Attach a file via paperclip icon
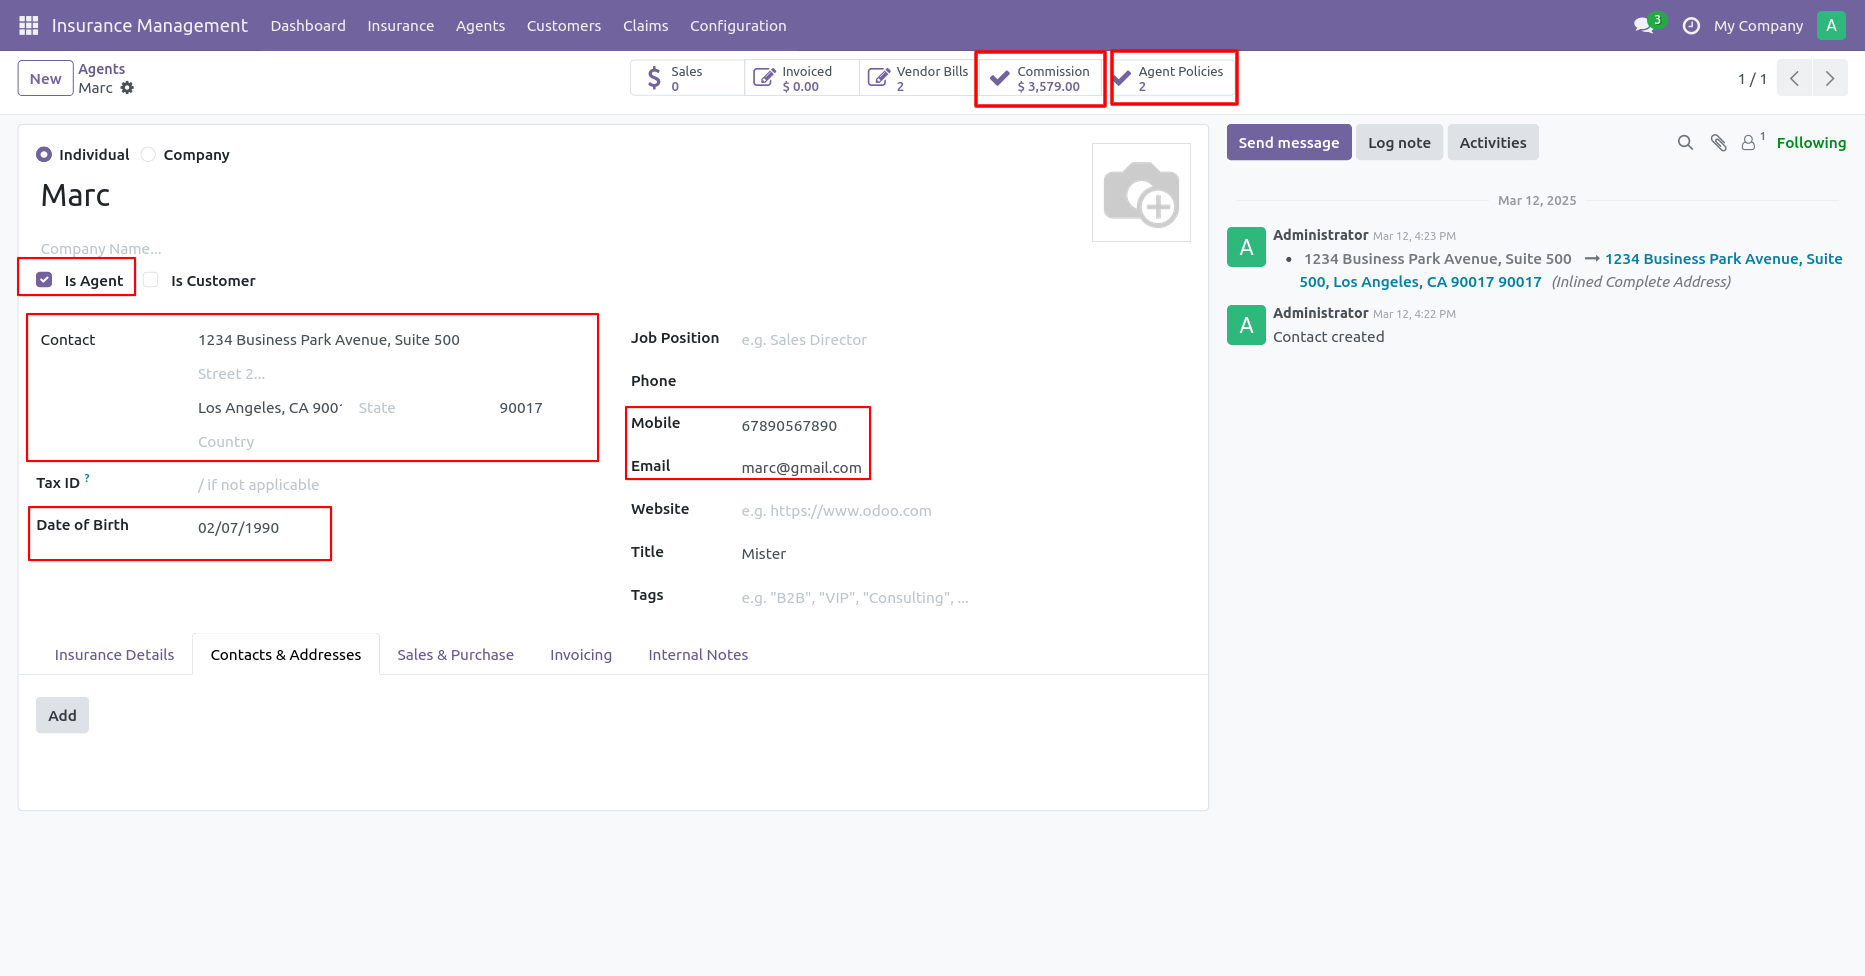 1718,143
